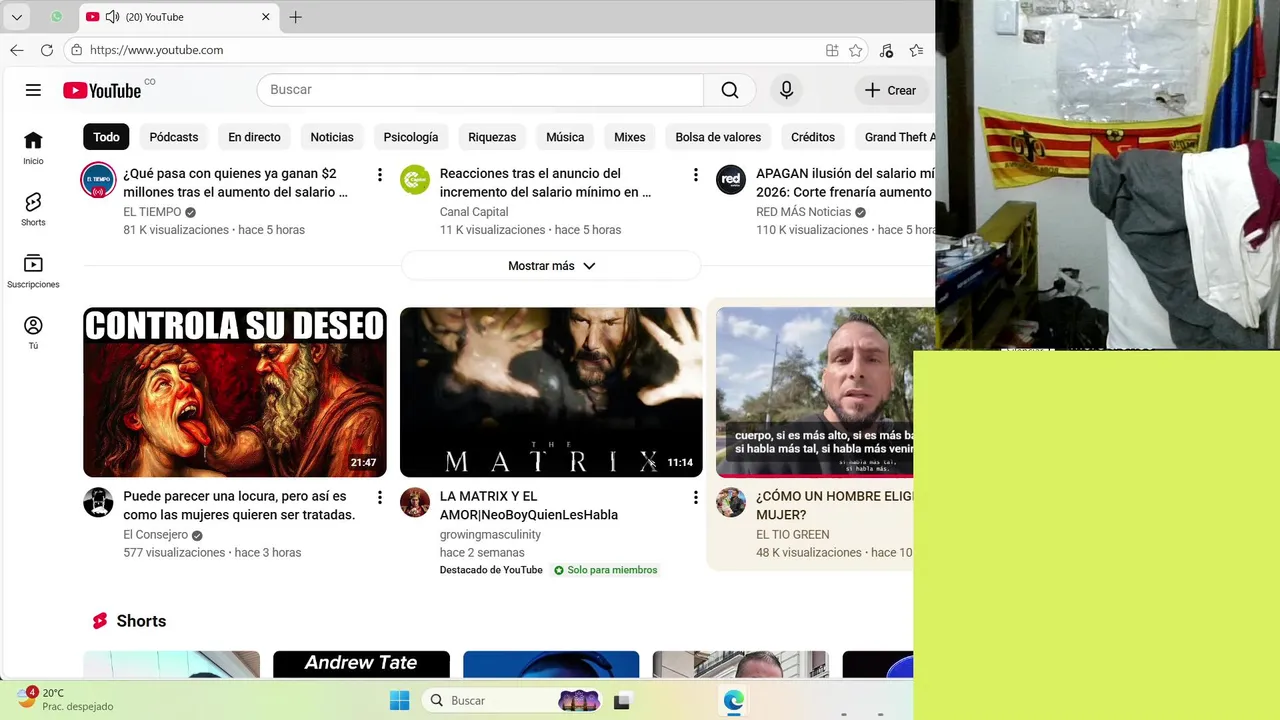Open 'Reacciones tras el anuncio' video title
Image resolution: width=1280 pixels, height=720 pixels.
545,183
